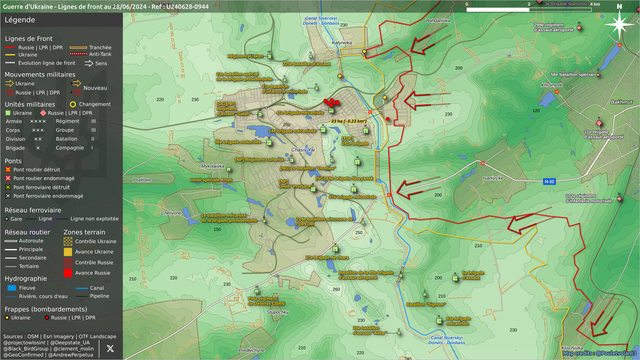This screenshot has height=360, width=640.
Task: Click the map scale bar at top
Action: (x=529, y=9)
